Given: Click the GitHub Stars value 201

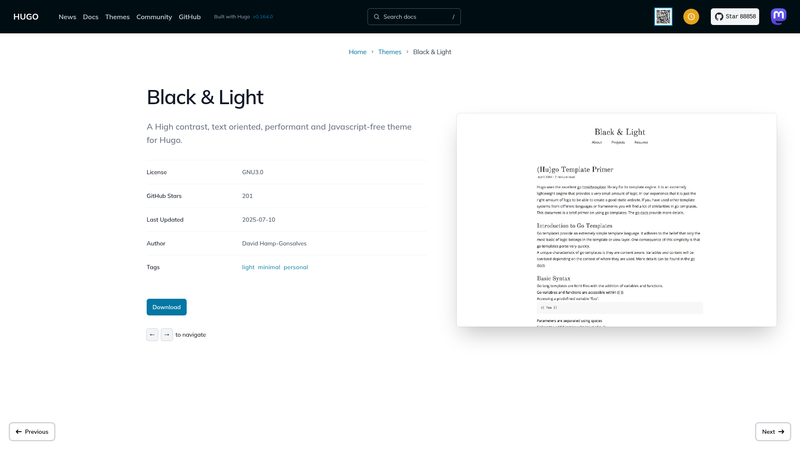Looking at the screenshot, I should pos(247,196).
